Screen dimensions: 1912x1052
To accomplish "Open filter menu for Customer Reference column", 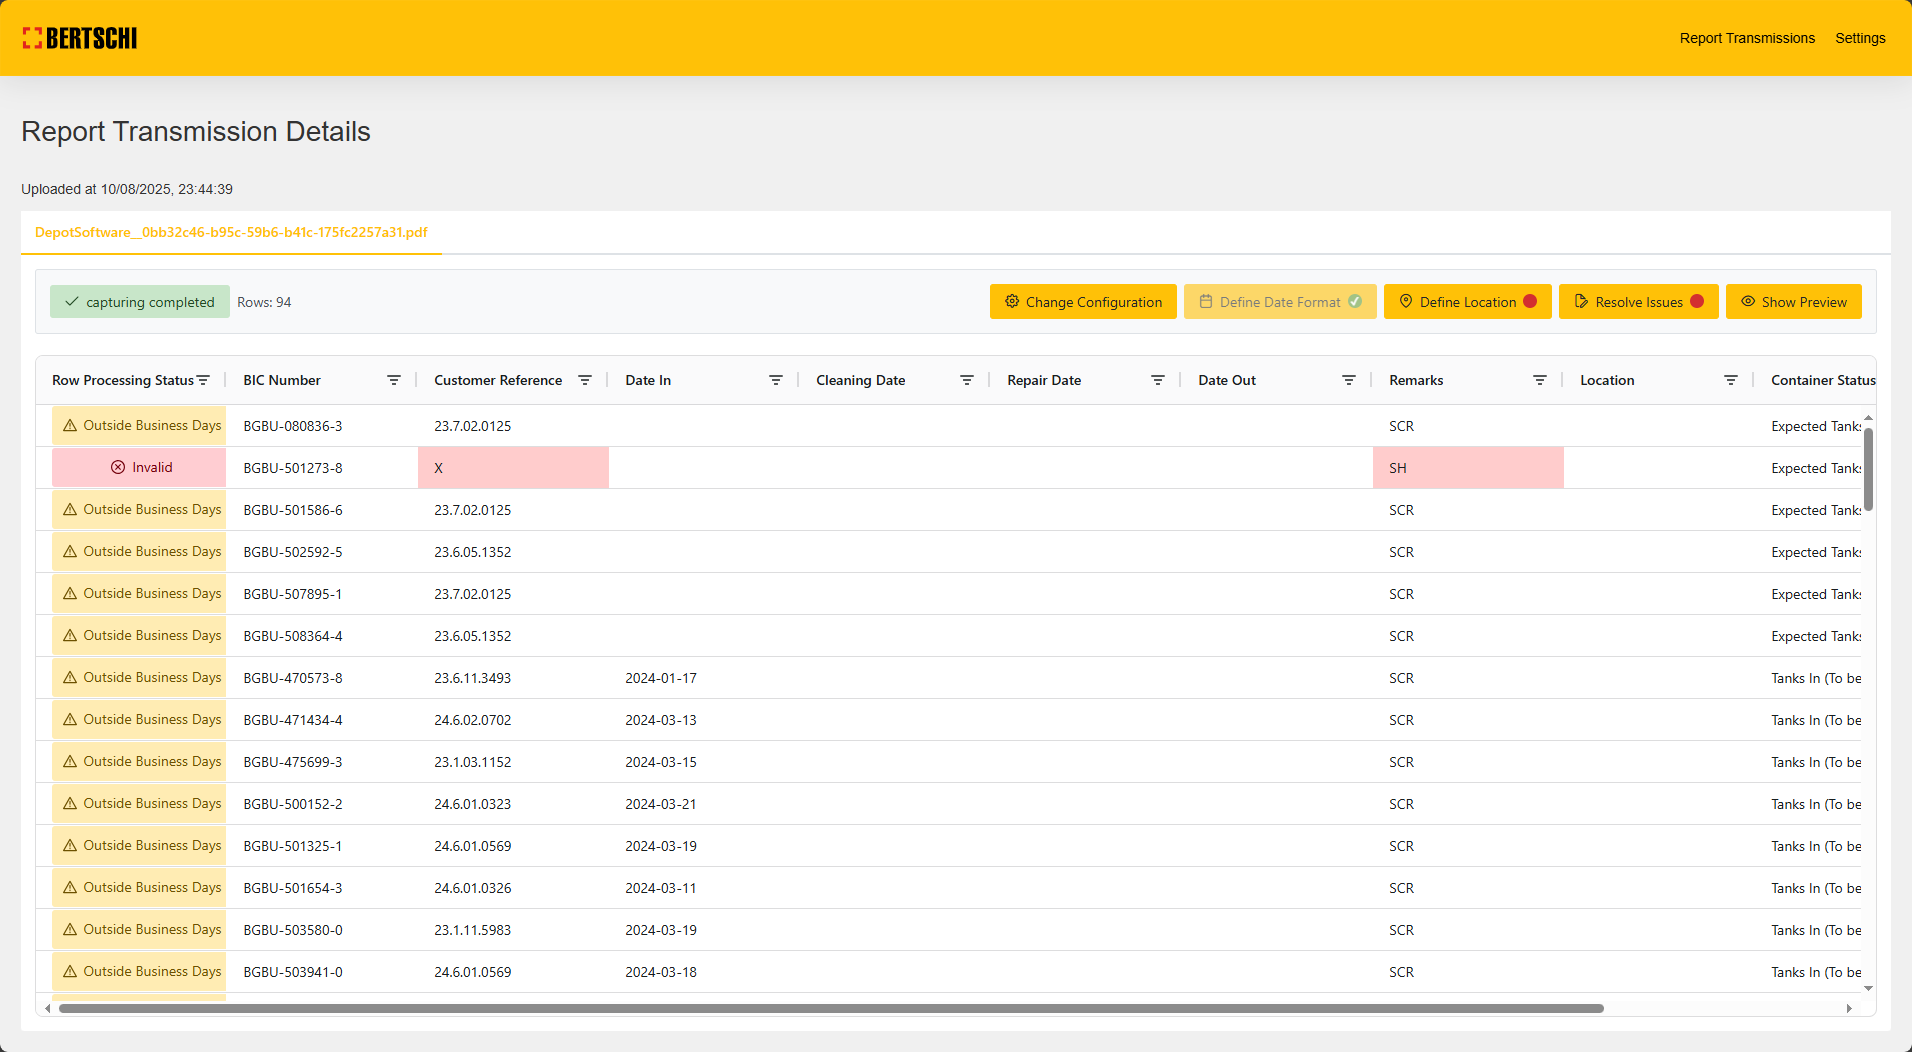I will (x=585, y=380).
